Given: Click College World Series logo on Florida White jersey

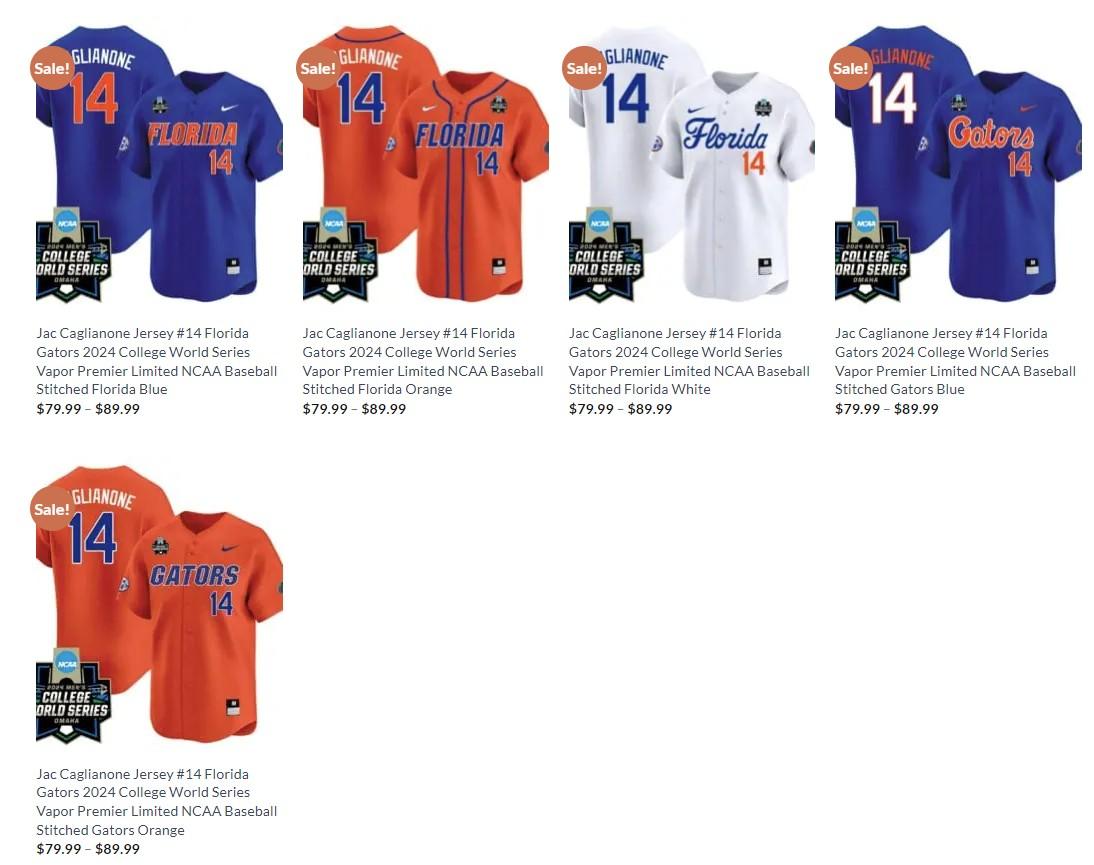Looking at the screenshot, I should point(605,255).
